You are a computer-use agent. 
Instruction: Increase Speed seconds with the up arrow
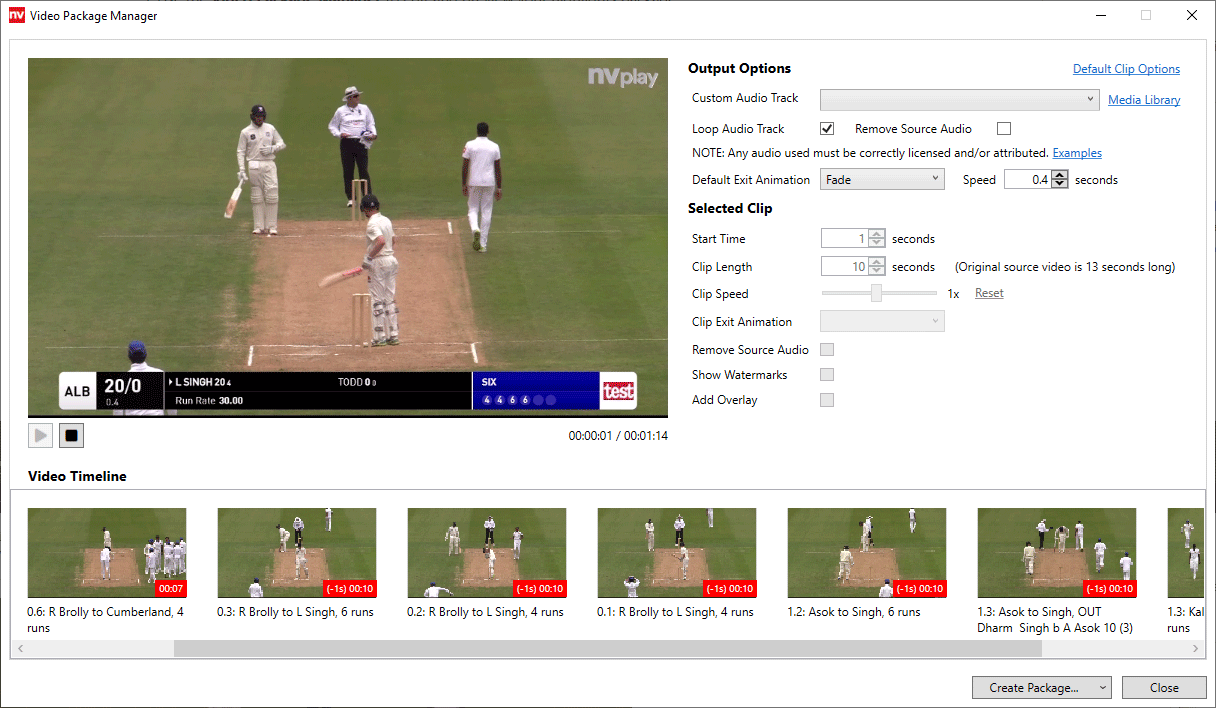1060,175
